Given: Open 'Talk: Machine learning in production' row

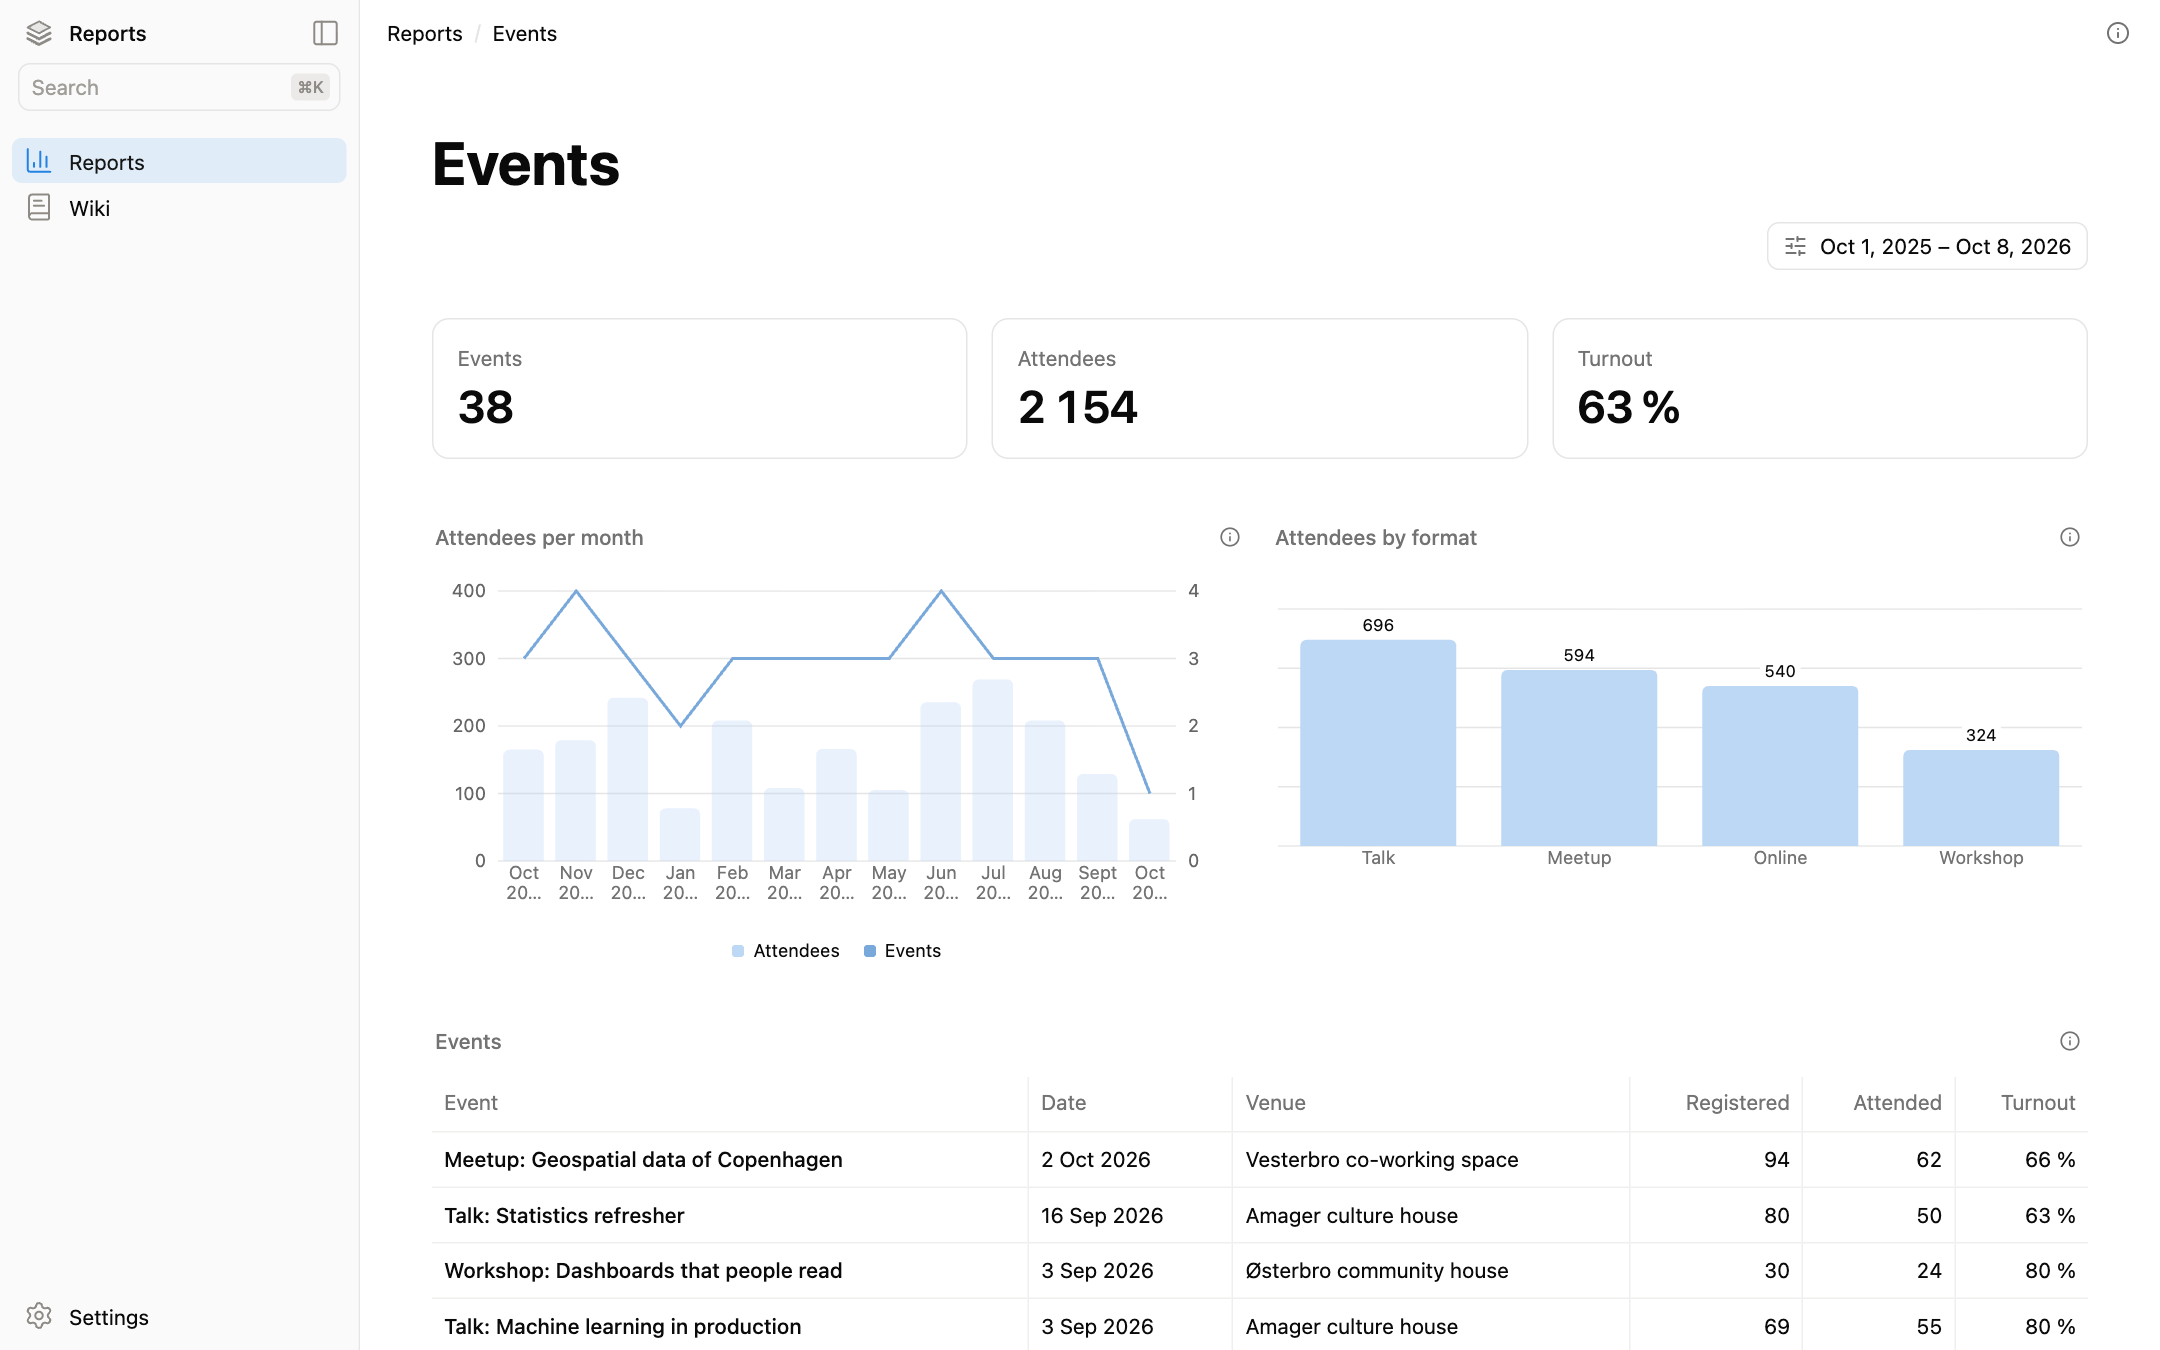Looking at the screenshot, I should point(1259,1325).
